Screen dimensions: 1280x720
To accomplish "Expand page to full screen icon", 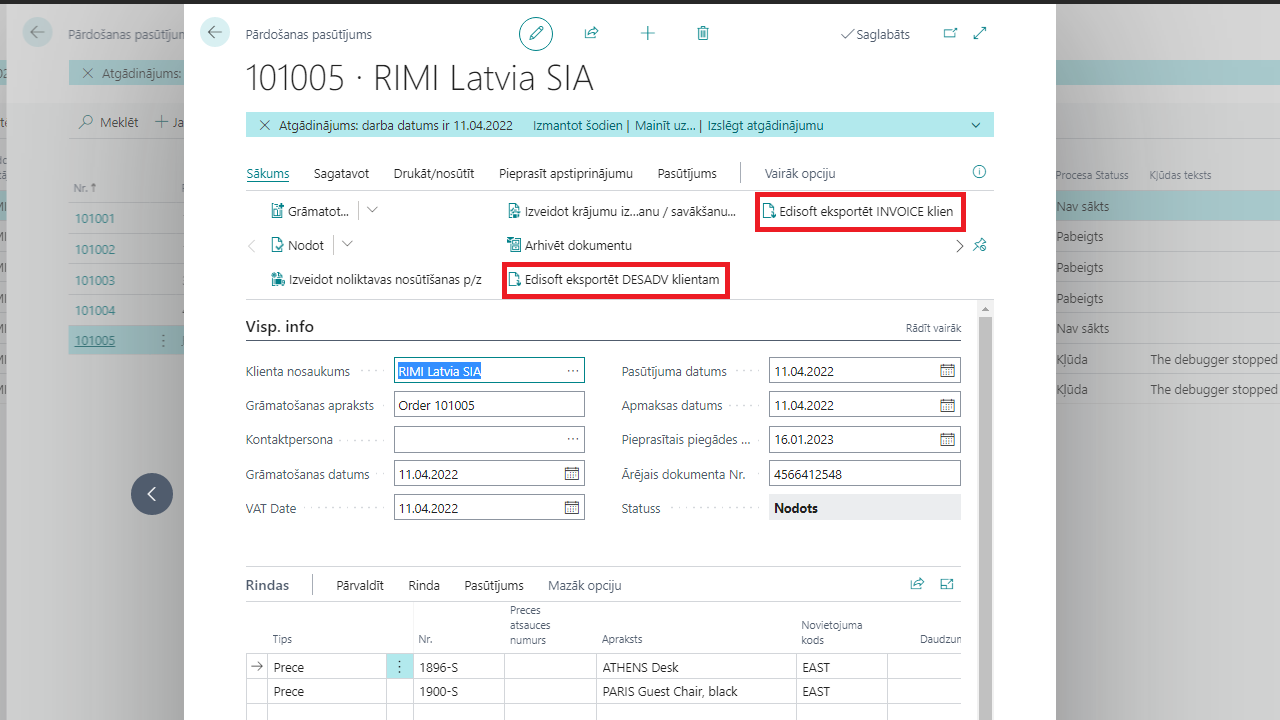I will pos(980,33).
